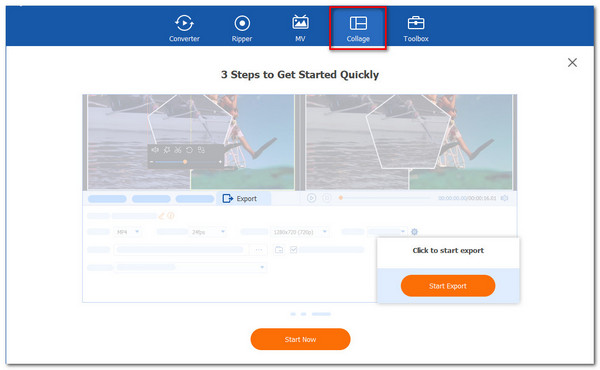Open the output folder icon
This screenshot has height=370, width=600.
[x=279, y=250]
